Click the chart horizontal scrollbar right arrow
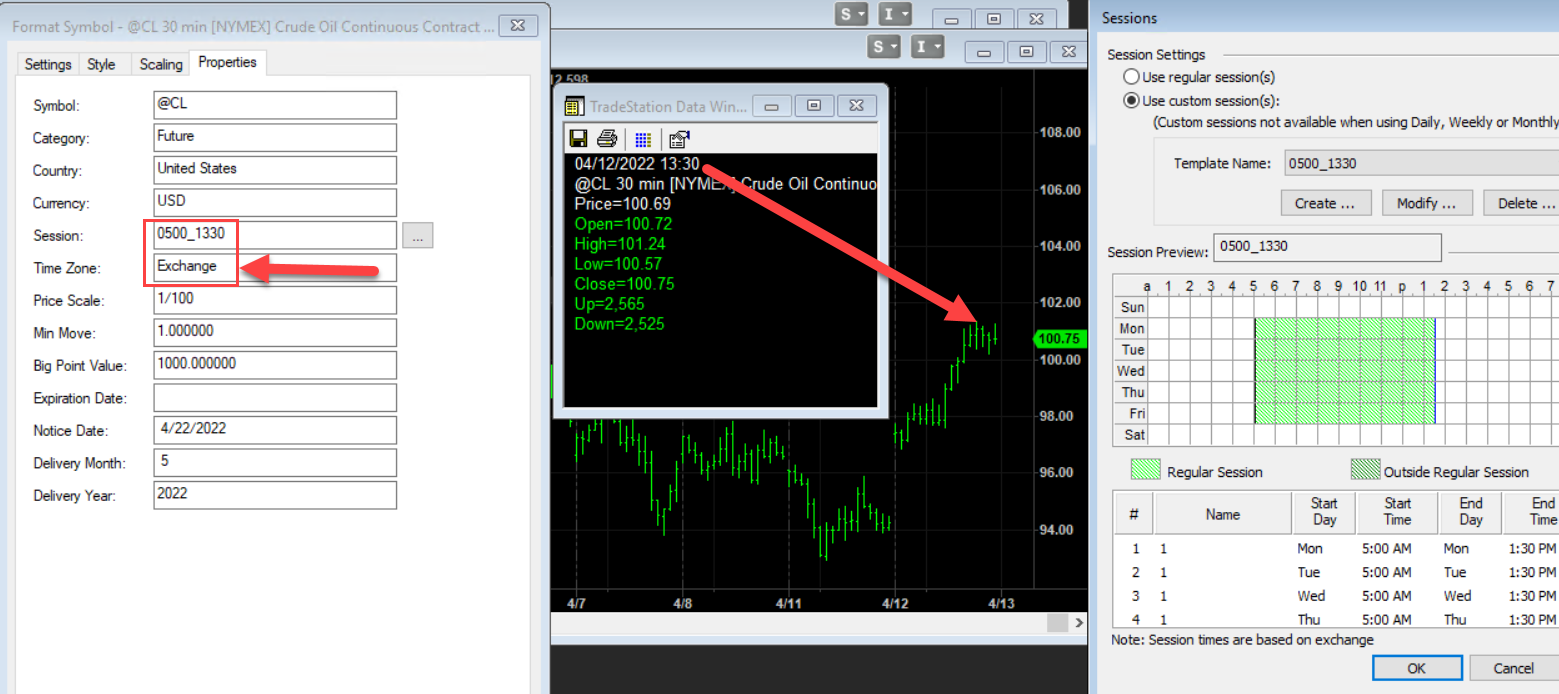 [1077, 623]
